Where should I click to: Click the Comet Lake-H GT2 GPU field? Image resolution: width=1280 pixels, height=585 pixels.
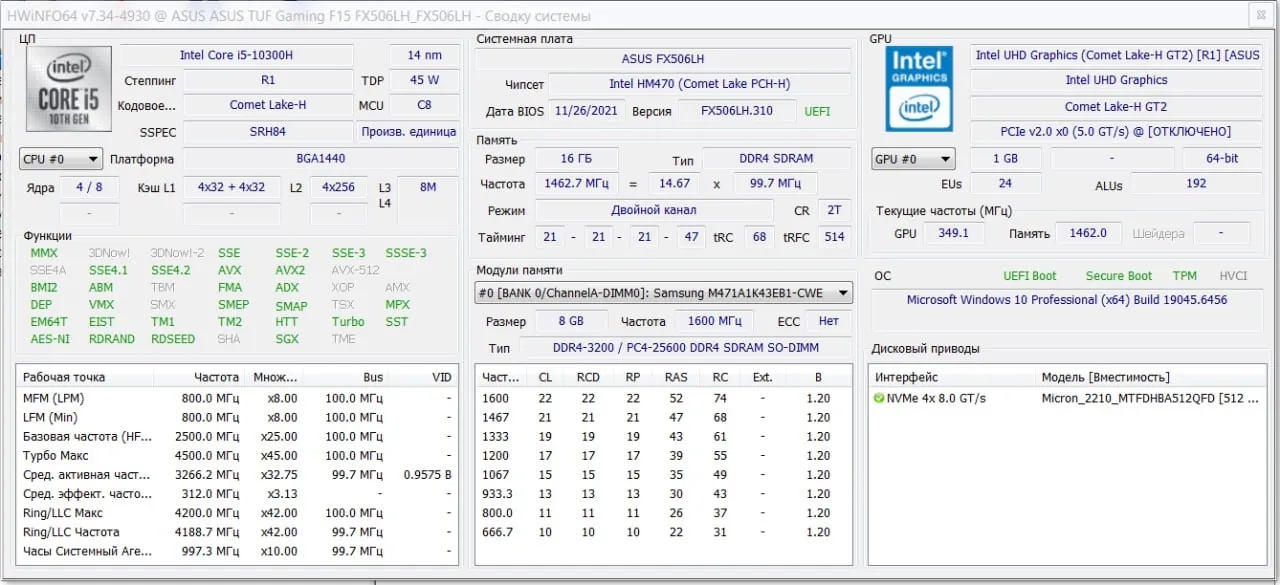pos(1116,106)
